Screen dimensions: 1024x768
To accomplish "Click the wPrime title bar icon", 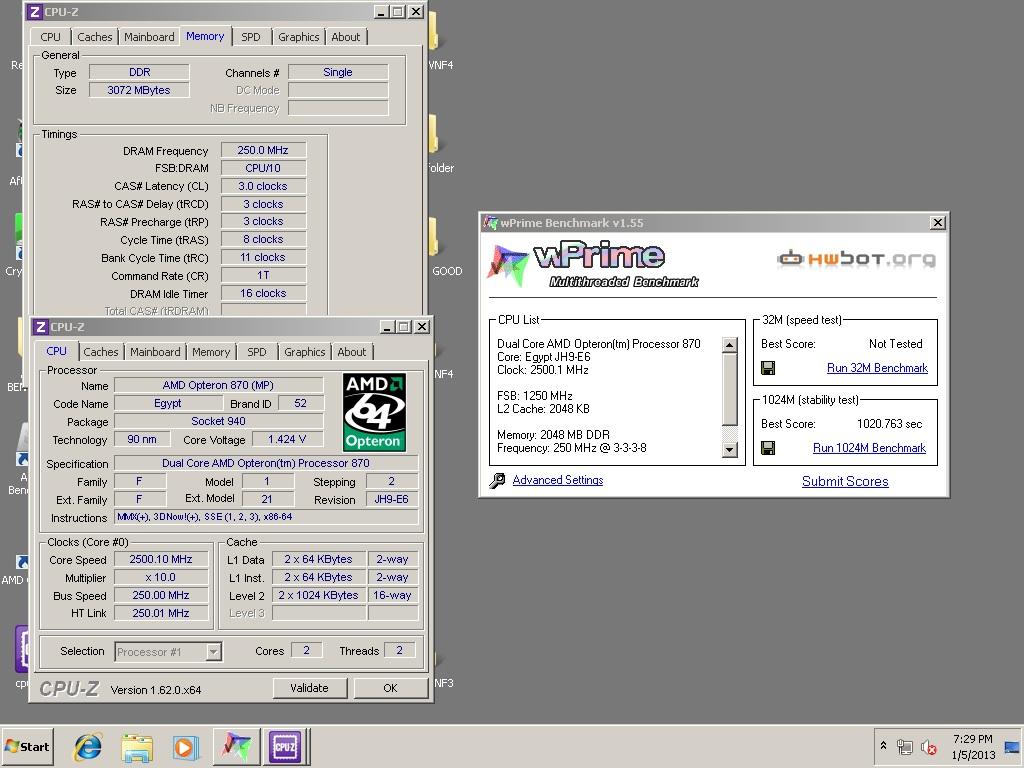I will click(x=490, y=223).
